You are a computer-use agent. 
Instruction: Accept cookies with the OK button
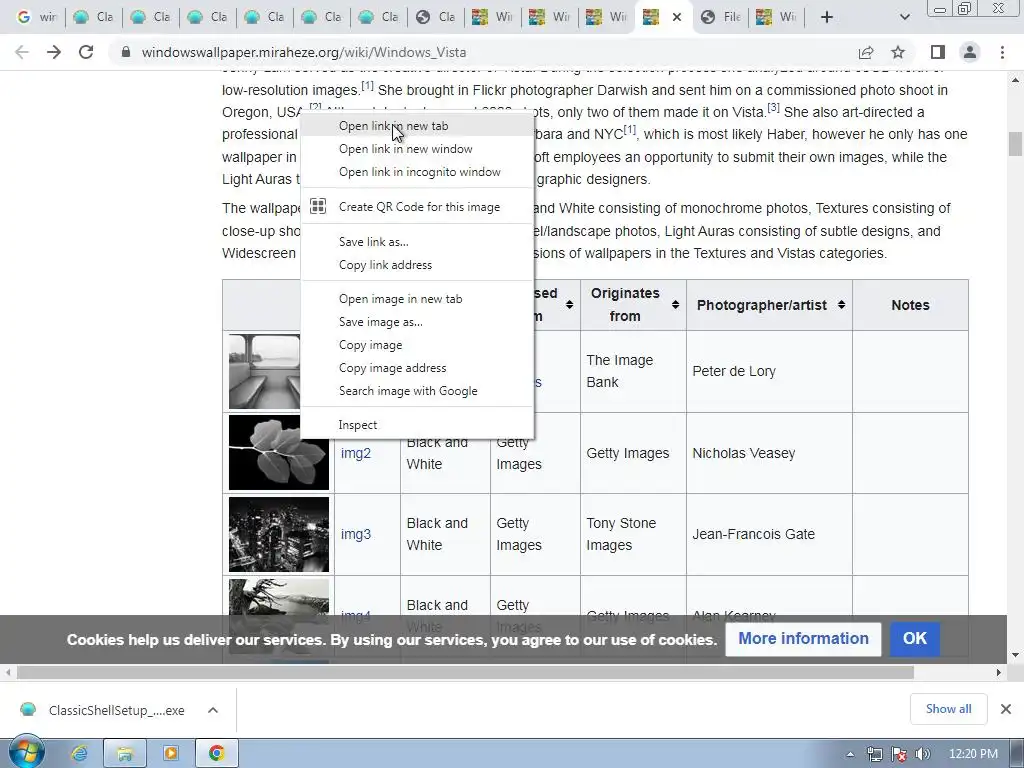tap(914, 639)
